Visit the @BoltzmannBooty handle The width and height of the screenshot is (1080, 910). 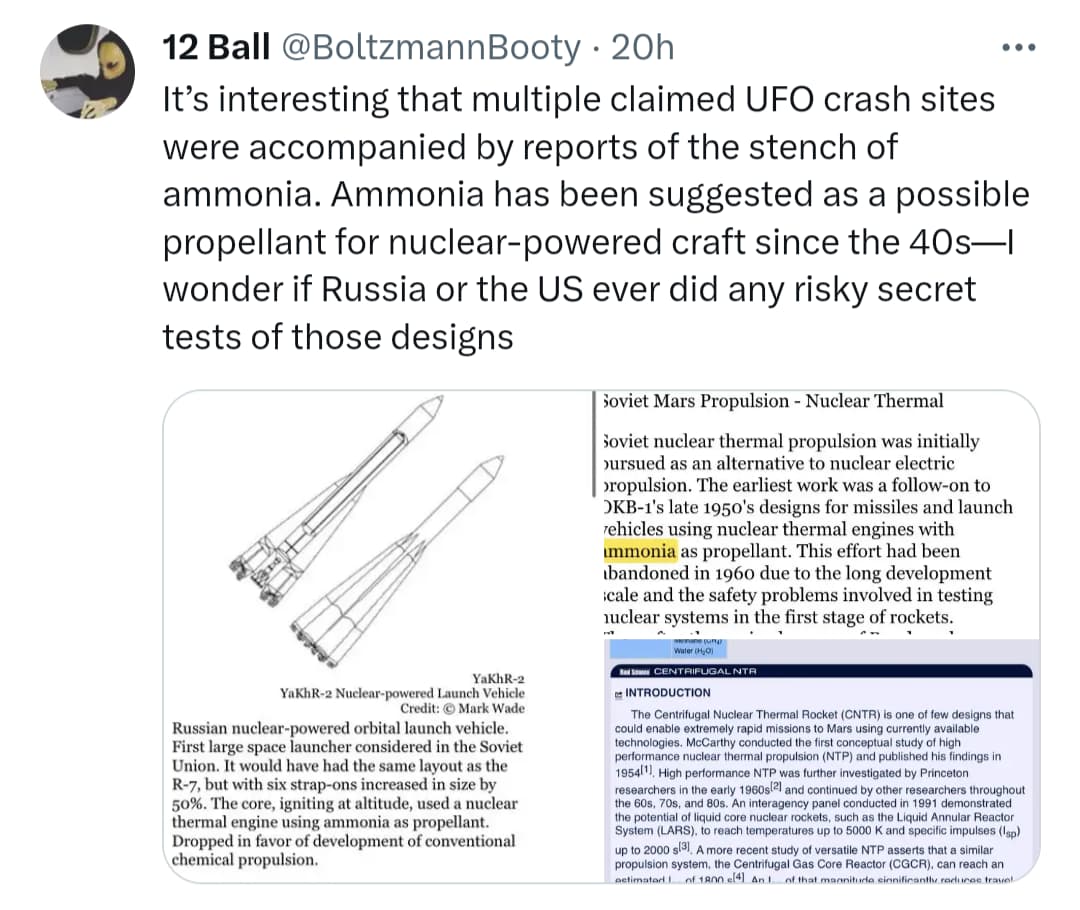tap(431, 47)
